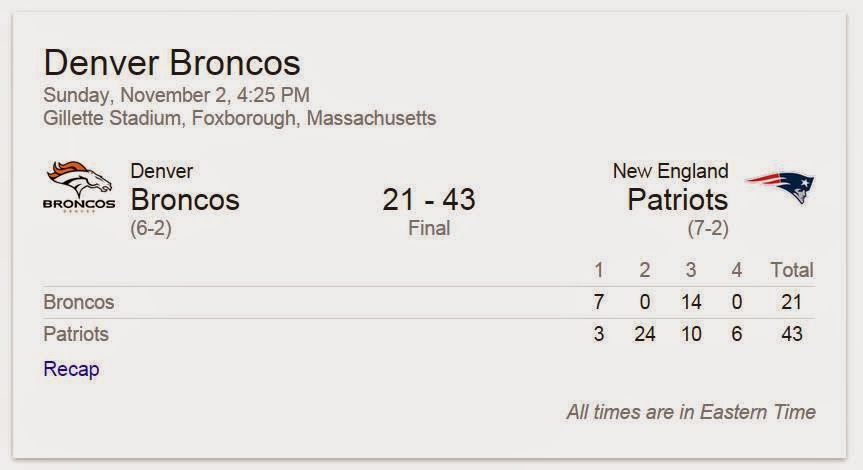863x470 pixels.
Task: Click the 21 - 43 final score
Action: pyautogui.click(x=428, y=199)
